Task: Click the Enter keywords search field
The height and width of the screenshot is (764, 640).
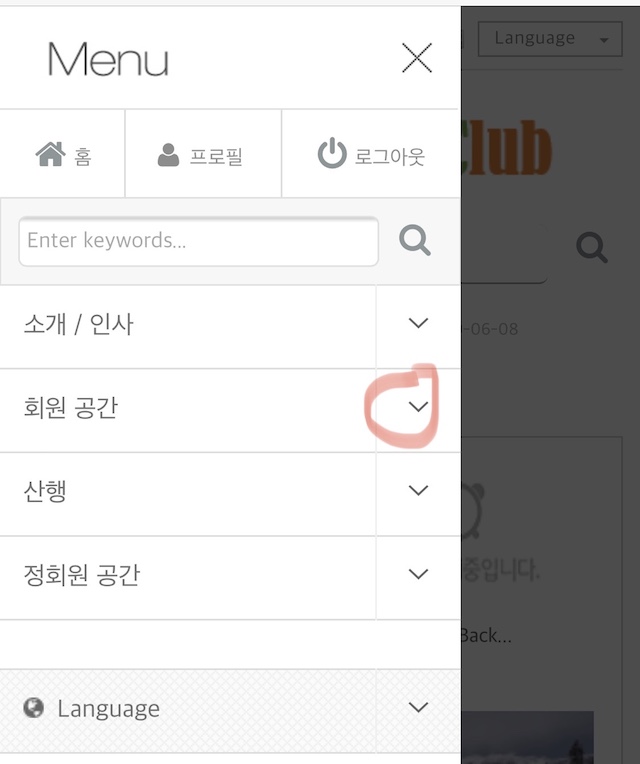Action: 199,241
